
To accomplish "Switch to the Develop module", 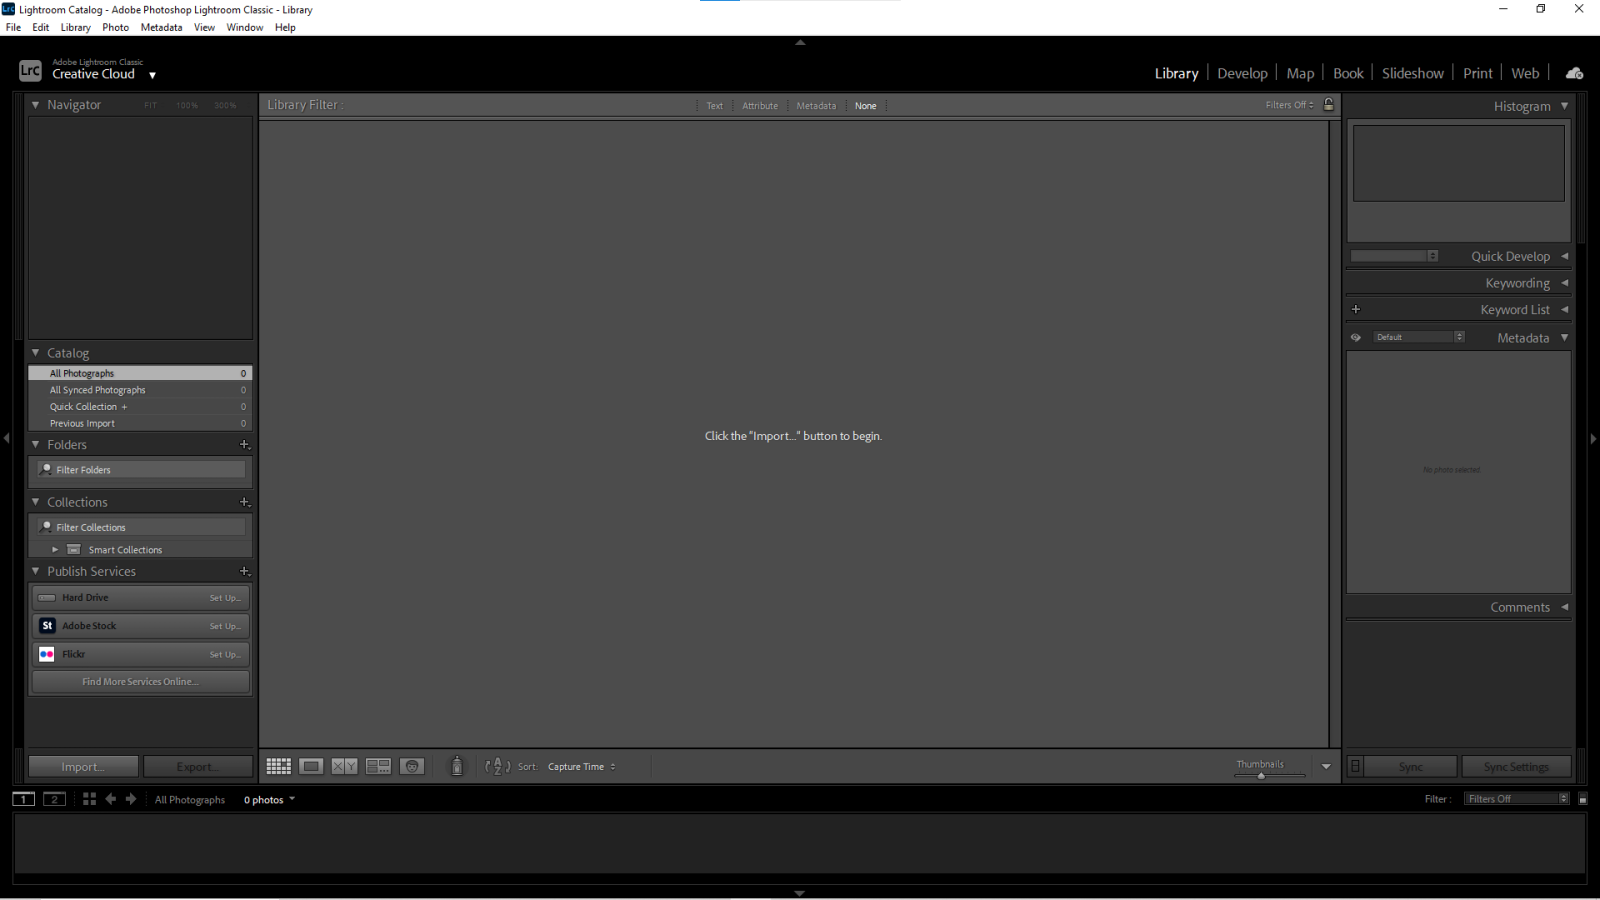I will pyautogui.click(x=1242, y=73).
